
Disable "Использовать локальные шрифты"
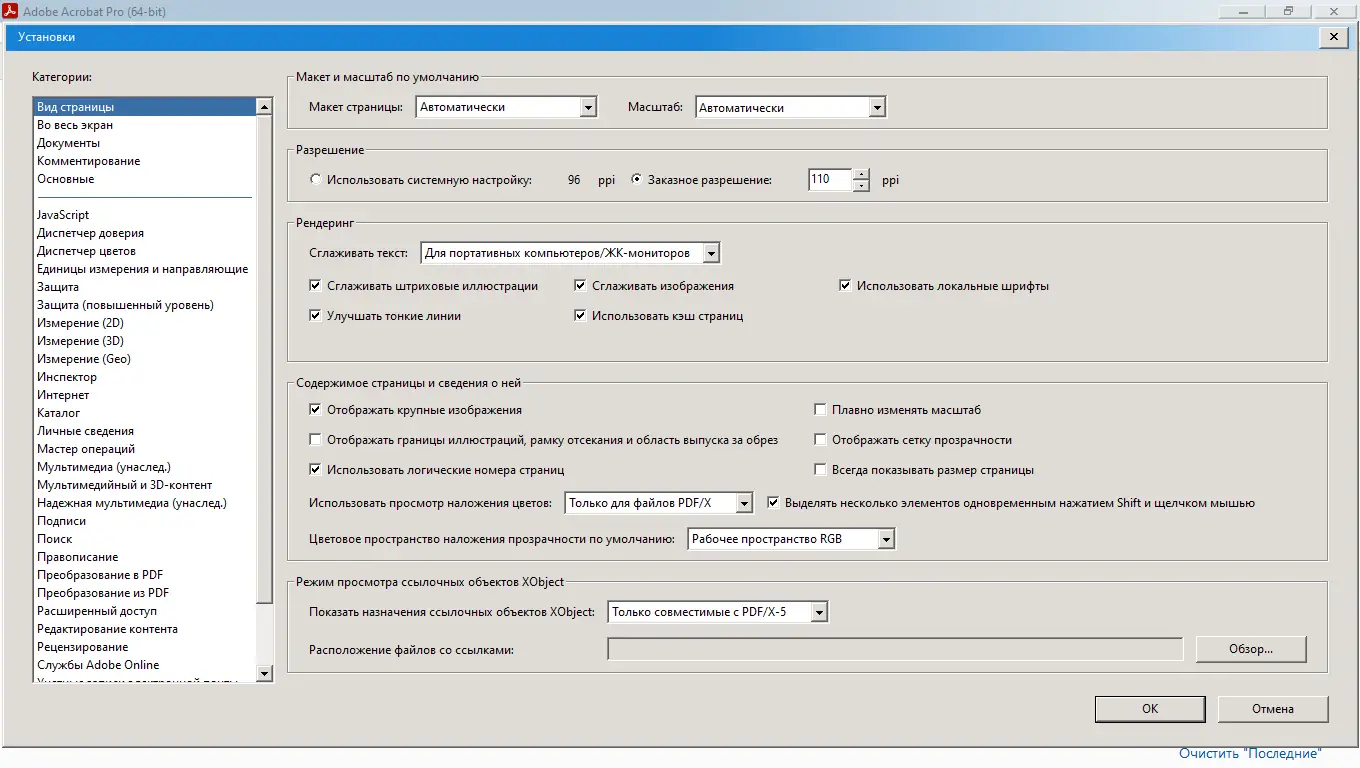click(845, 285)
